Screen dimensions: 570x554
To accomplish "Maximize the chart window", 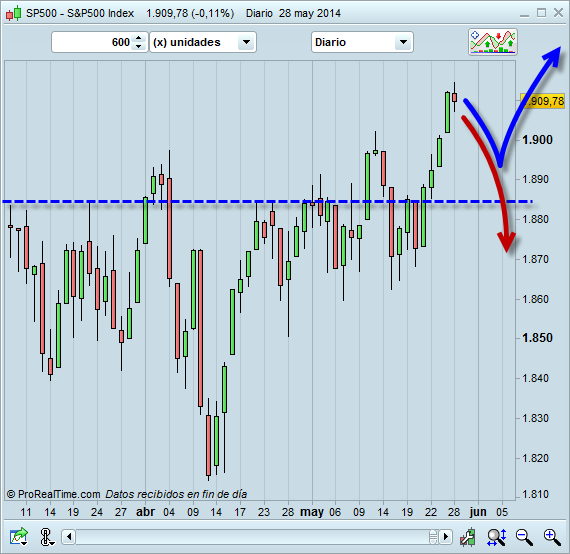I will pyautogui.click(x=541, y=13).
